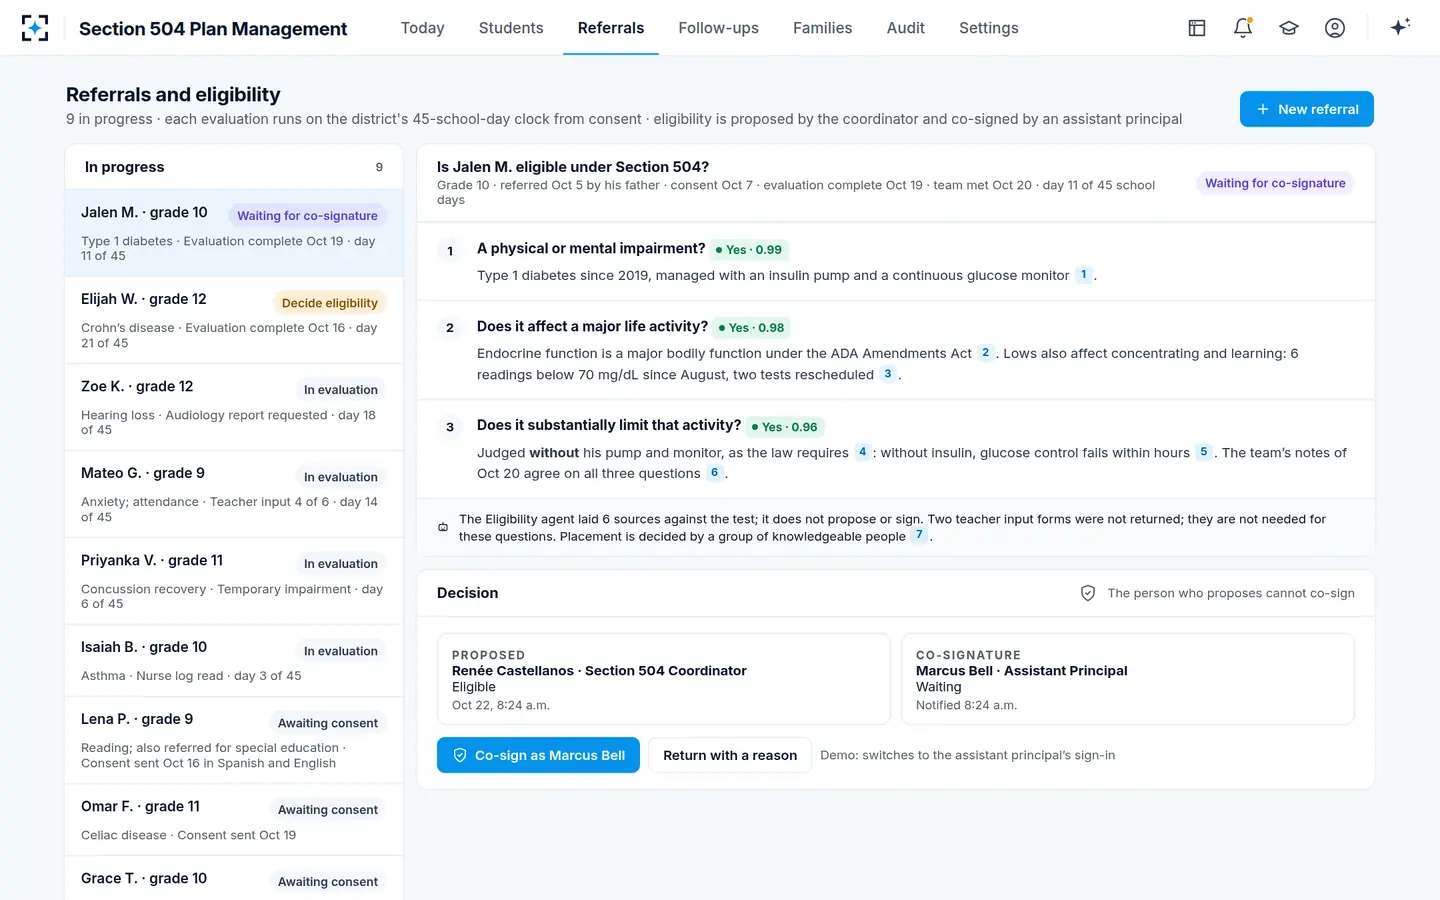The width and height of the screenshot is (1440, 900).
Task: Navigate to the Families tab
Action: point(822,28)
